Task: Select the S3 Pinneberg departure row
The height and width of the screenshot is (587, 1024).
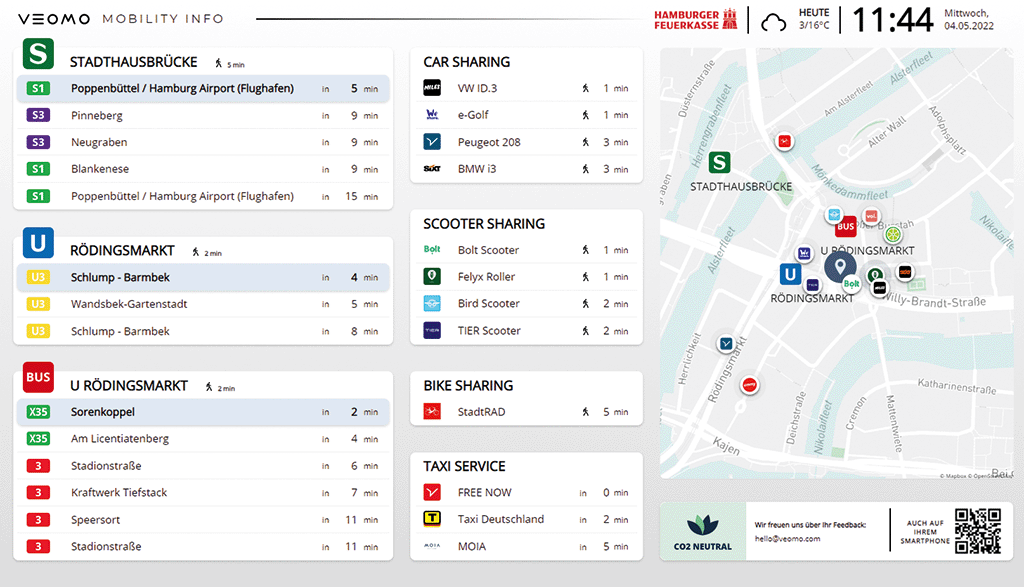Action: [203, 116]
